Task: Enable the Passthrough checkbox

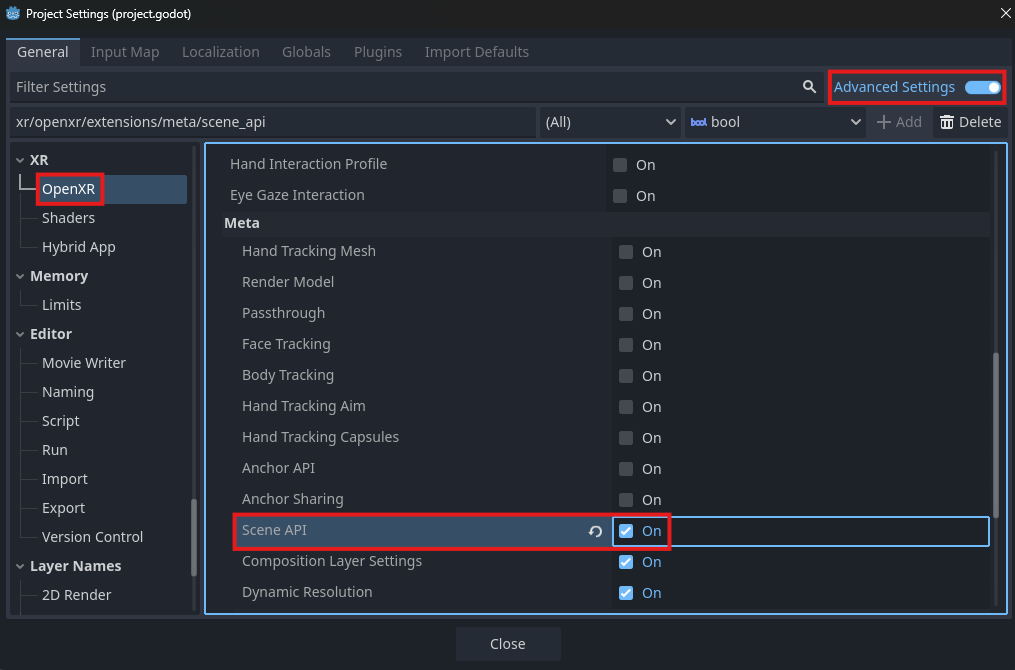Action: click(x=625, y=314)
